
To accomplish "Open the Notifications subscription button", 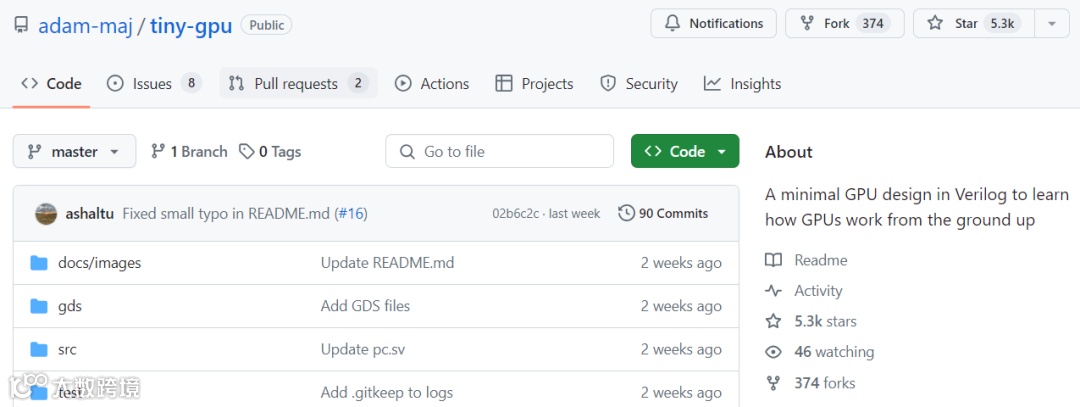I will pyautogui.click(x=712, y=23).
